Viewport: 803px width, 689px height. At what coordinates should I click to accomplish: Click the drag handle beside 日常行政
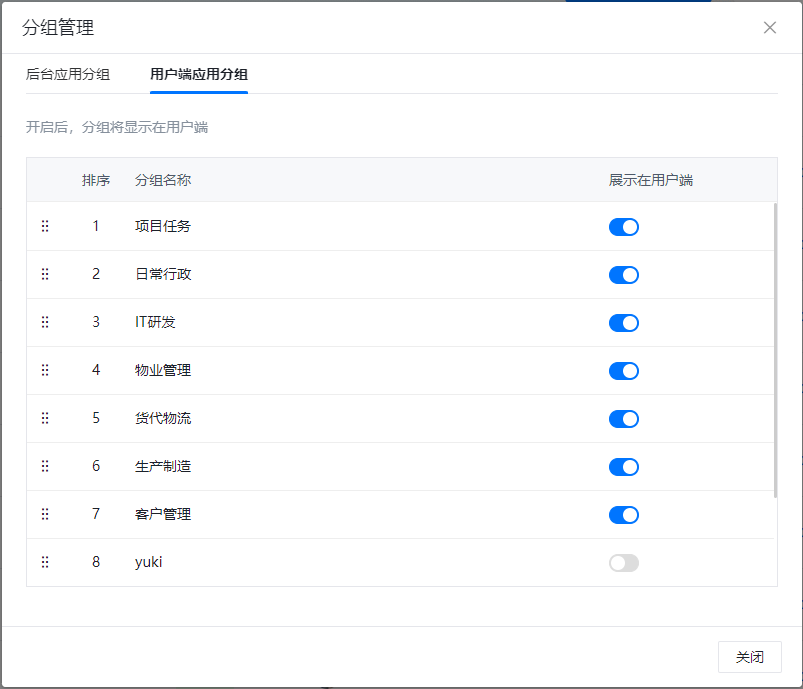click(x=45, y=274)
